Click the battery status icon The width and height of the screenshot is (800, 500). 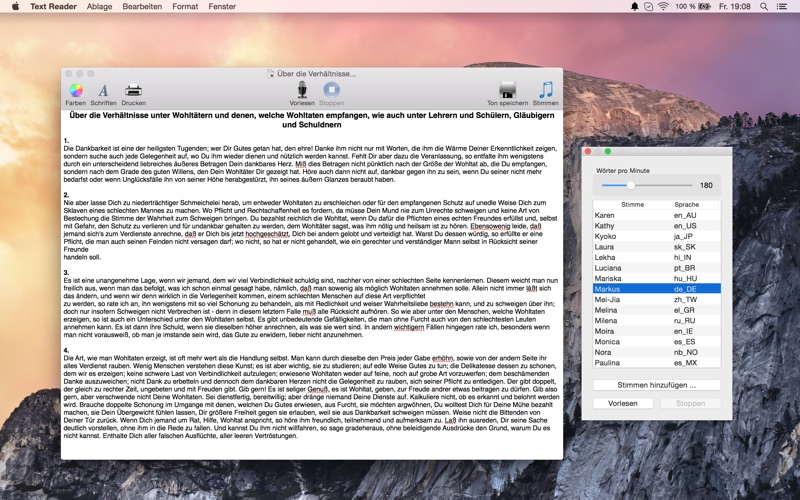[x=705, y=6]
